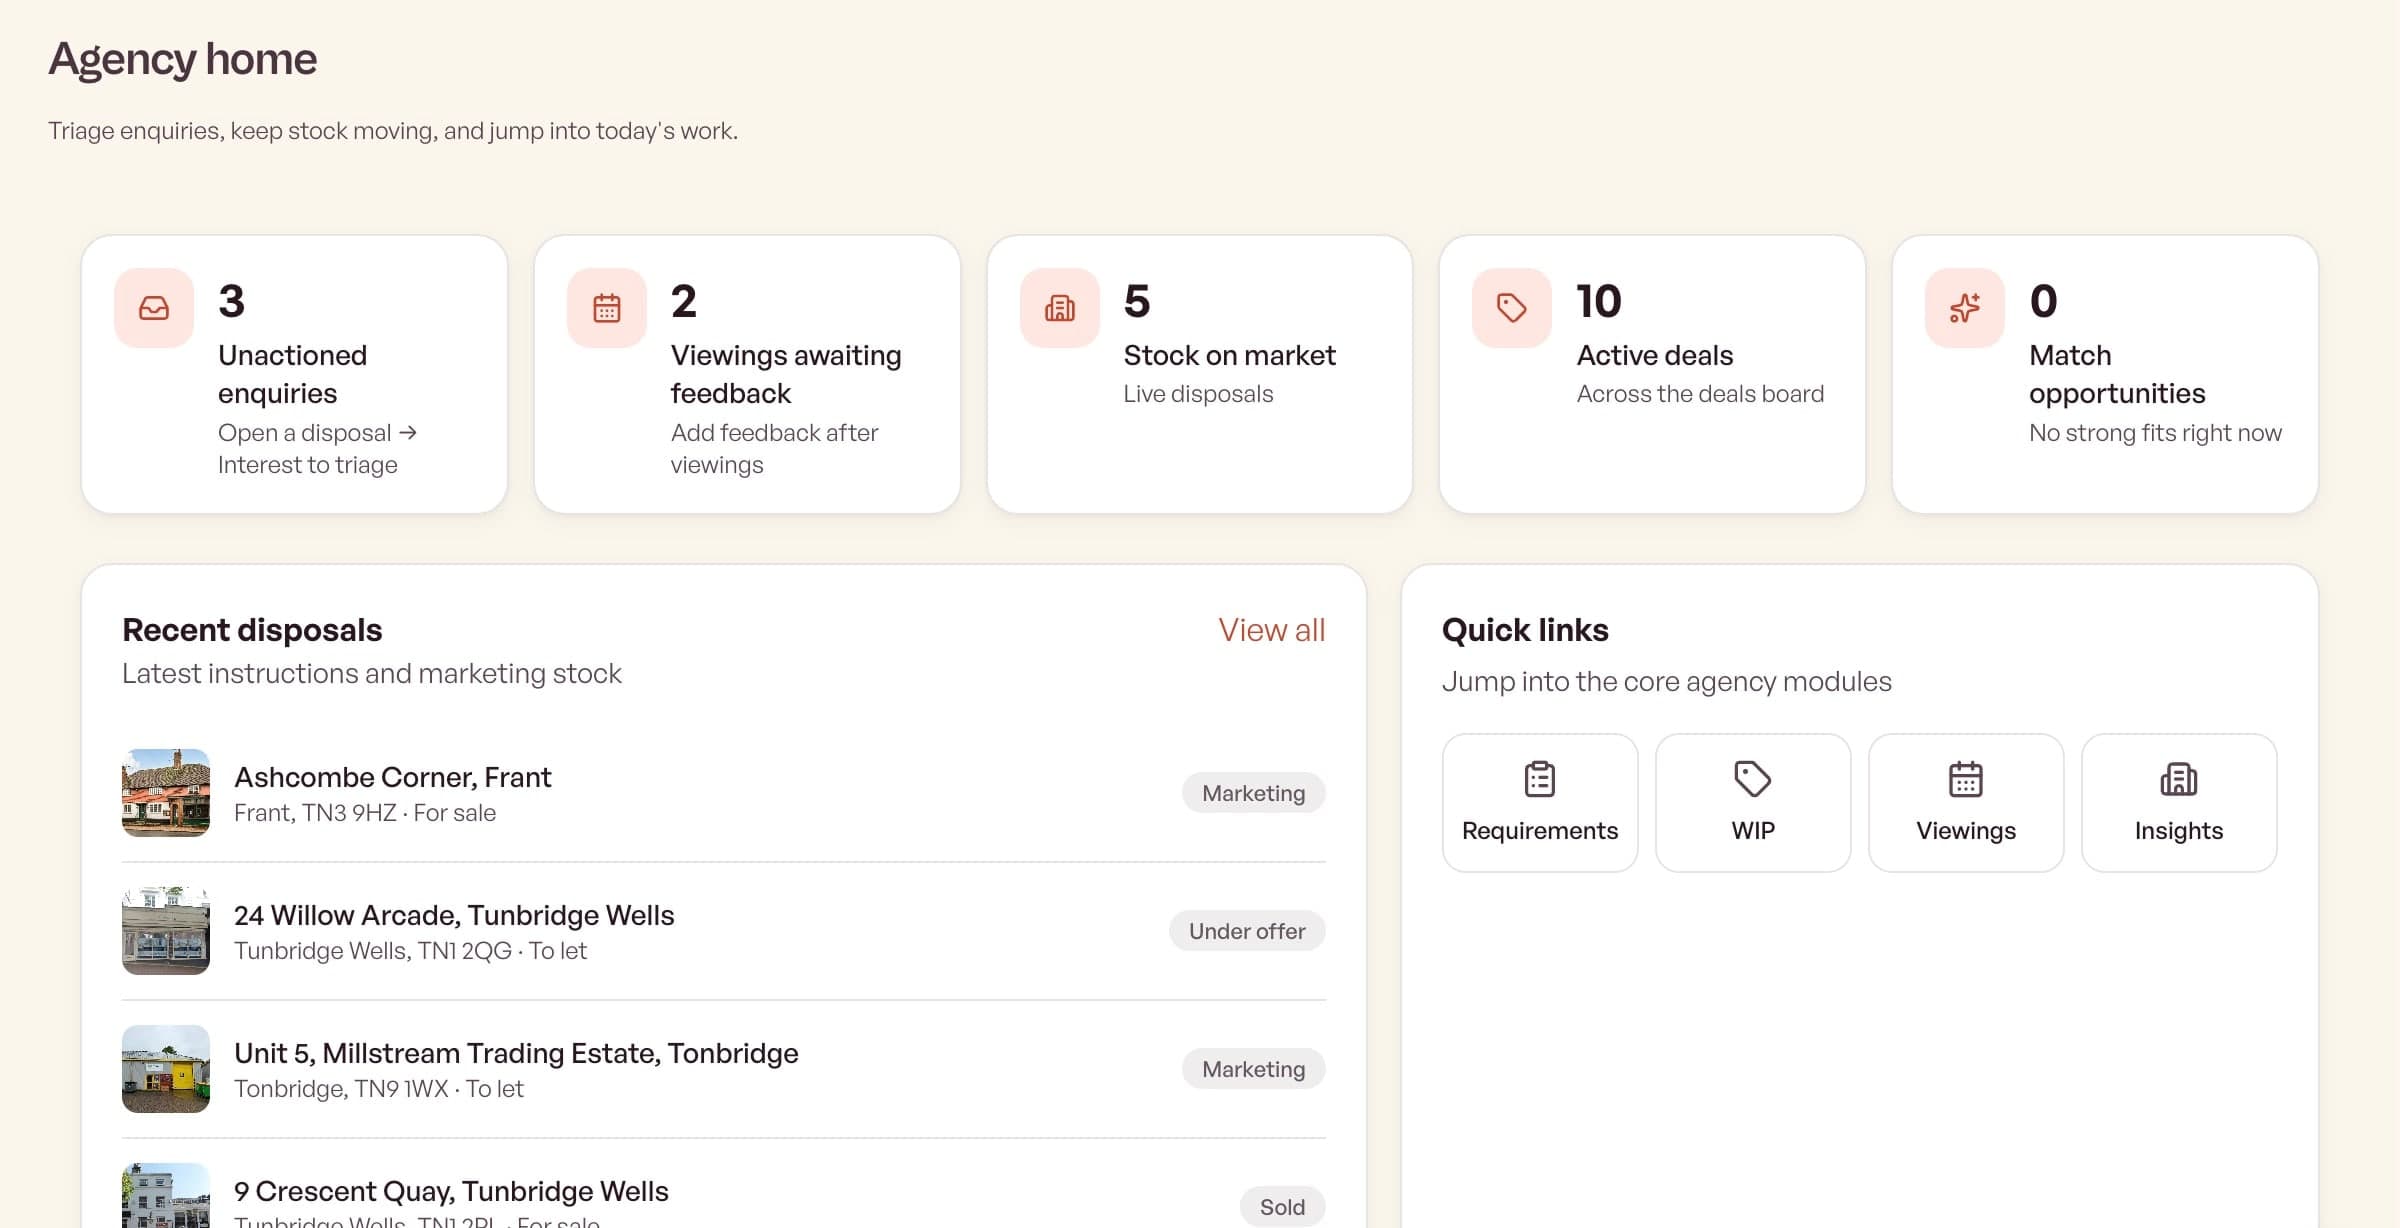
Task: Open 24 Willow Arcade, Tunbridge Wells disposal
Action: [x=724, y=931]
